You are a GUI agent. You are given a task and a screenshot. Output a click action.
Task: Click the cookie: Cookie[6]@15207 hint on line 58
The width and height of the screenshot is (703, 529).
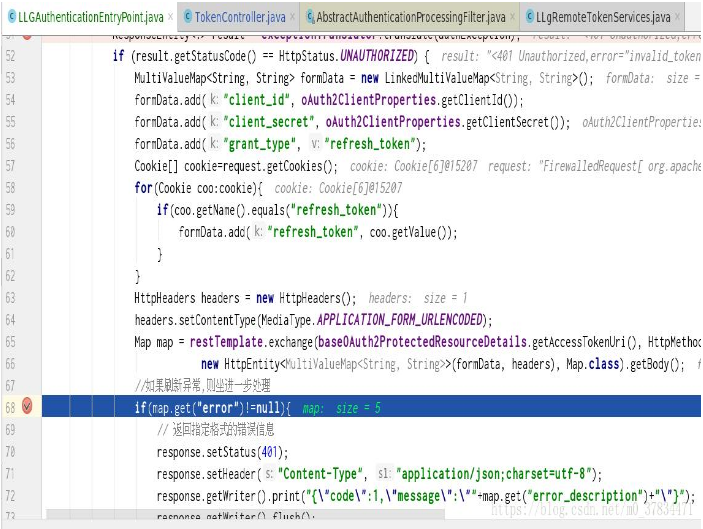coord(338,188)
